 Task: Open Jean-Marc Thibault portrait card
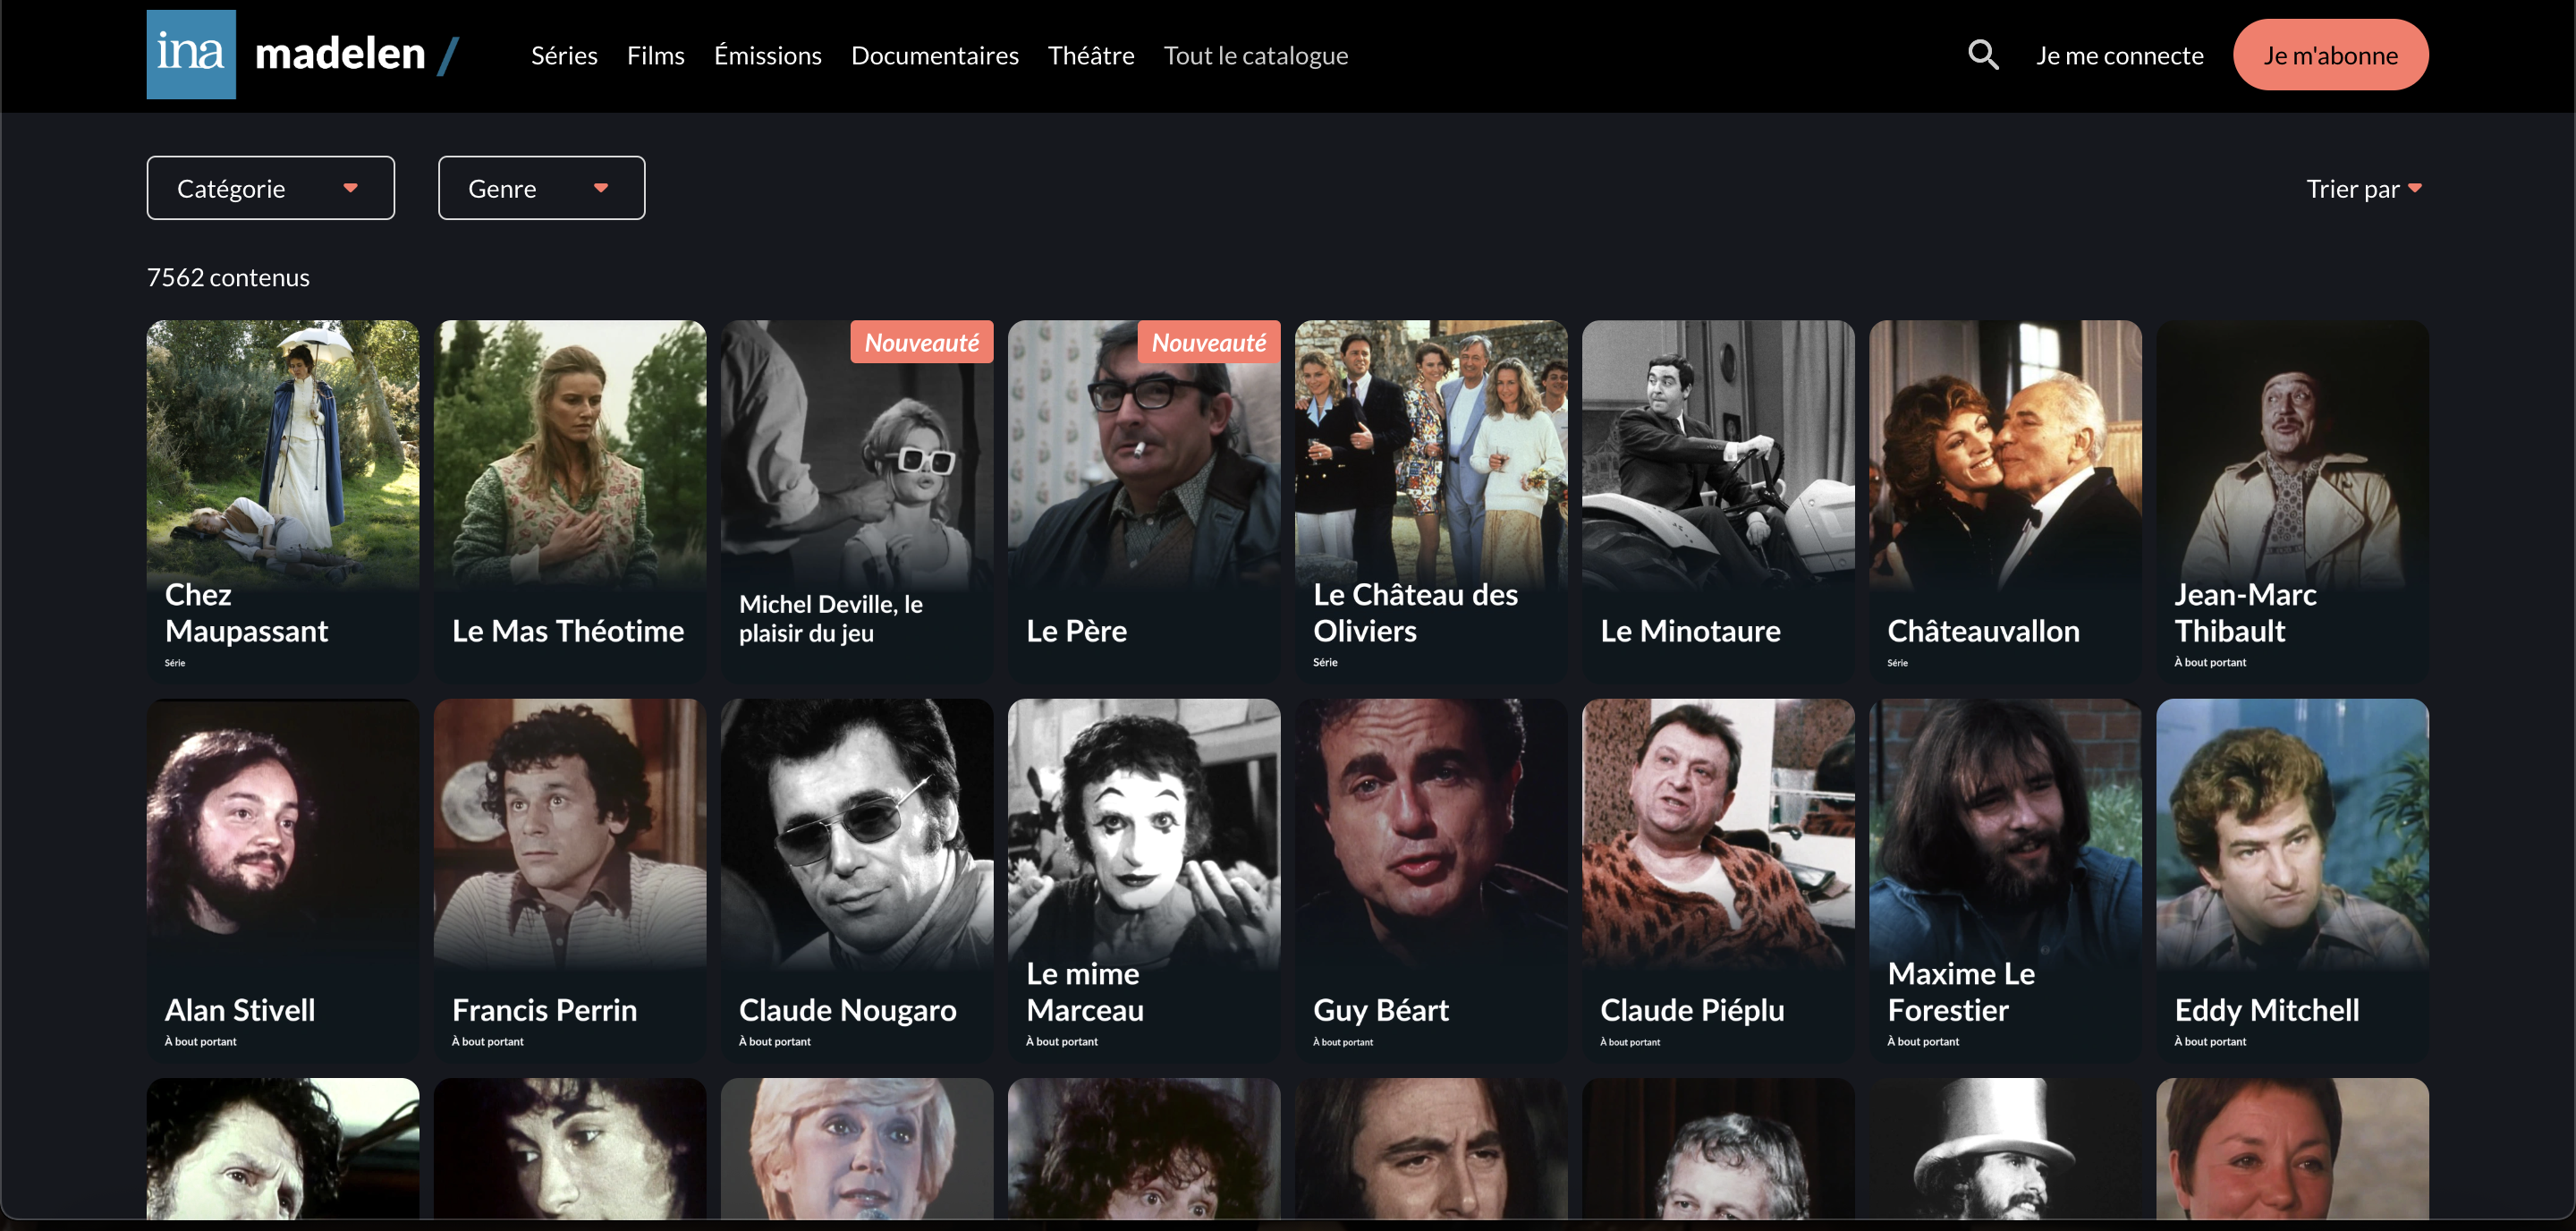point(2292,502)
